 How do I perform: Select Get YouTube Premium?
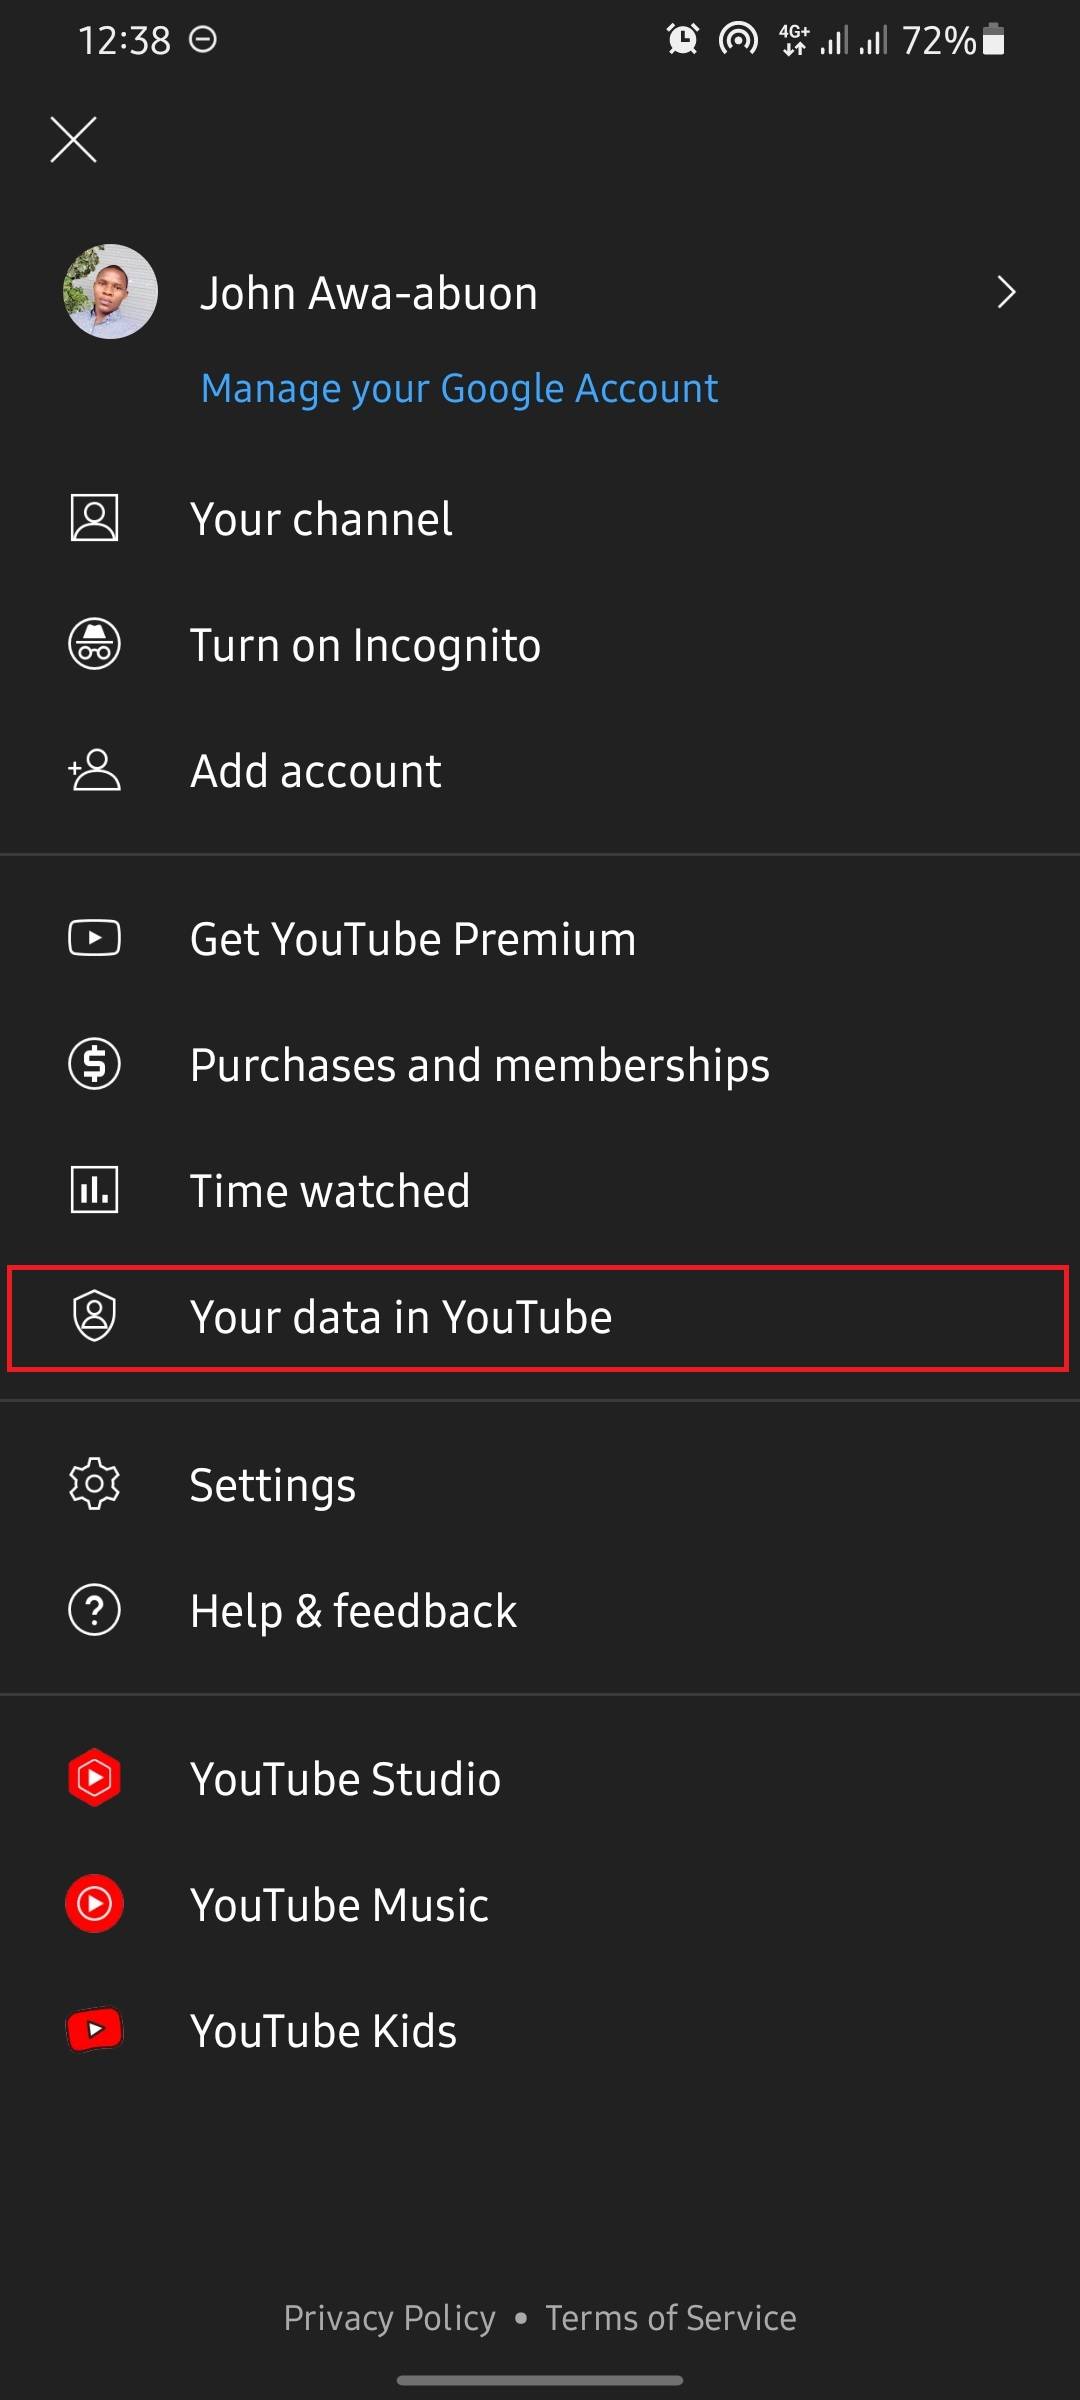[412, 939]
